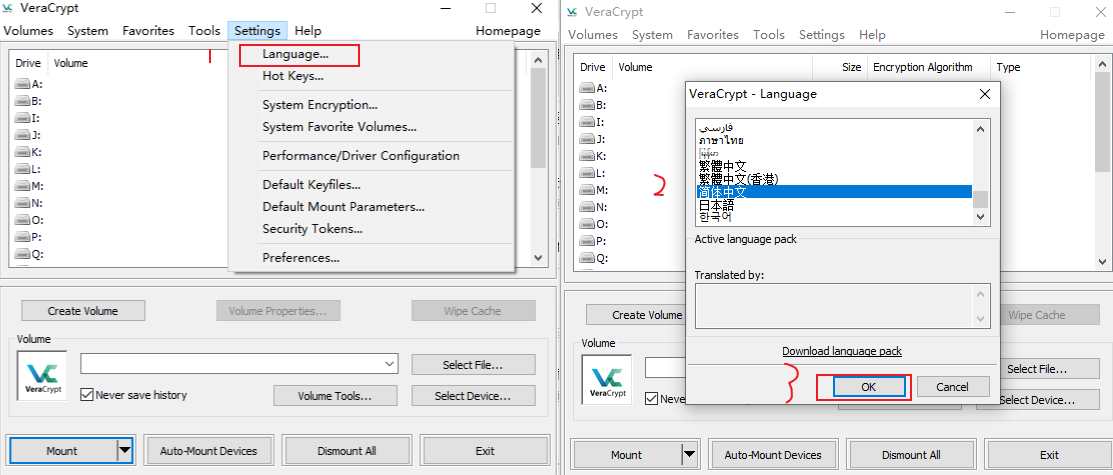Click drive N: icon in right window

tap(588, 207)
